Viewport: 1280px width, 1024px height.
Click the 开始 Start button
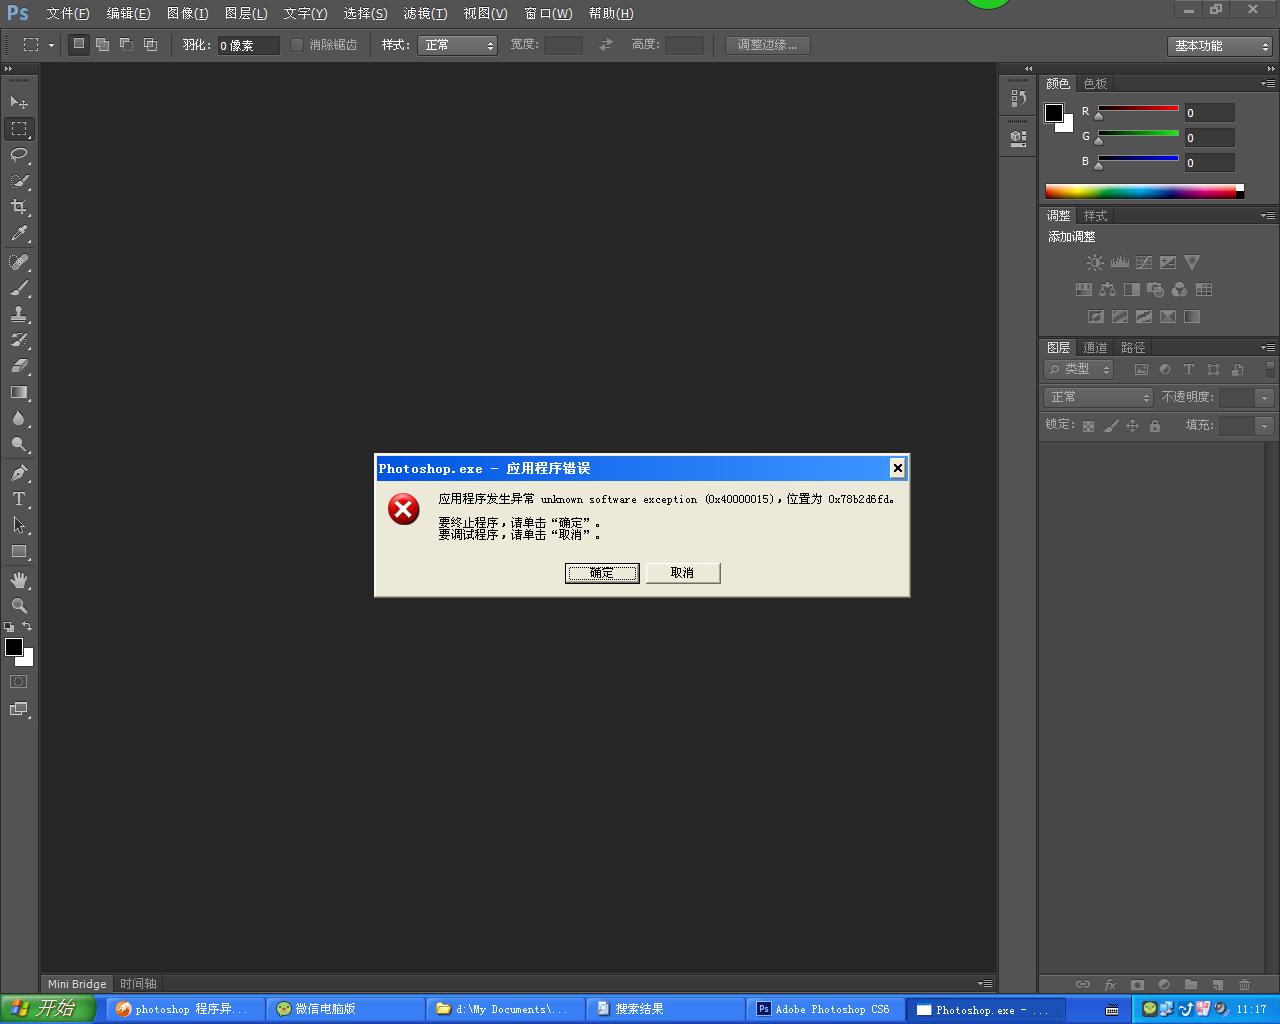point(46,1009)
